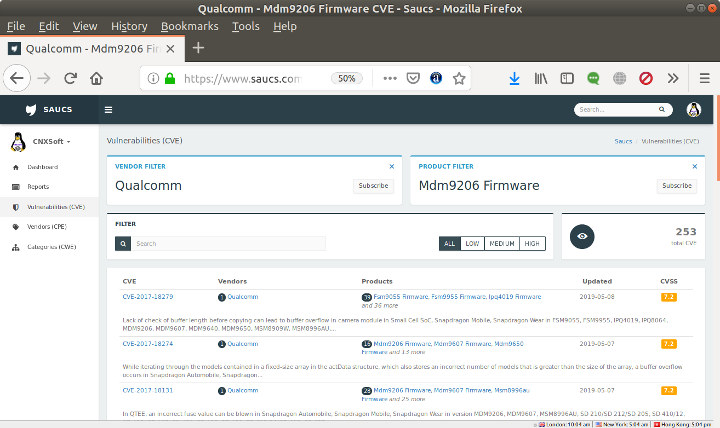Viewport: 720px width, 428px height.
Task: Open the History menu
Action: (129, 26)
